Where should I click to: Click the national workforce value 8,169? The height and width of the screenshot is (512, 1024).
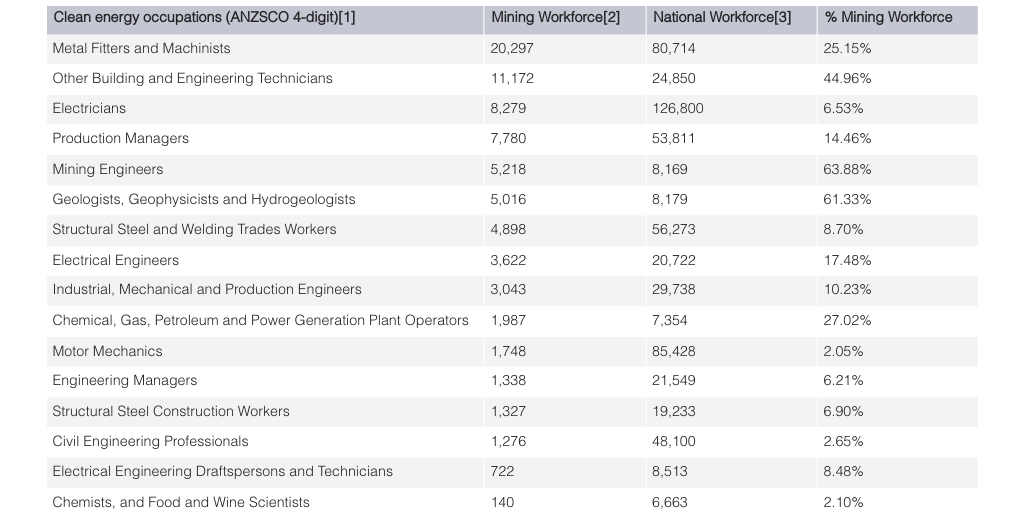(669, 169)
